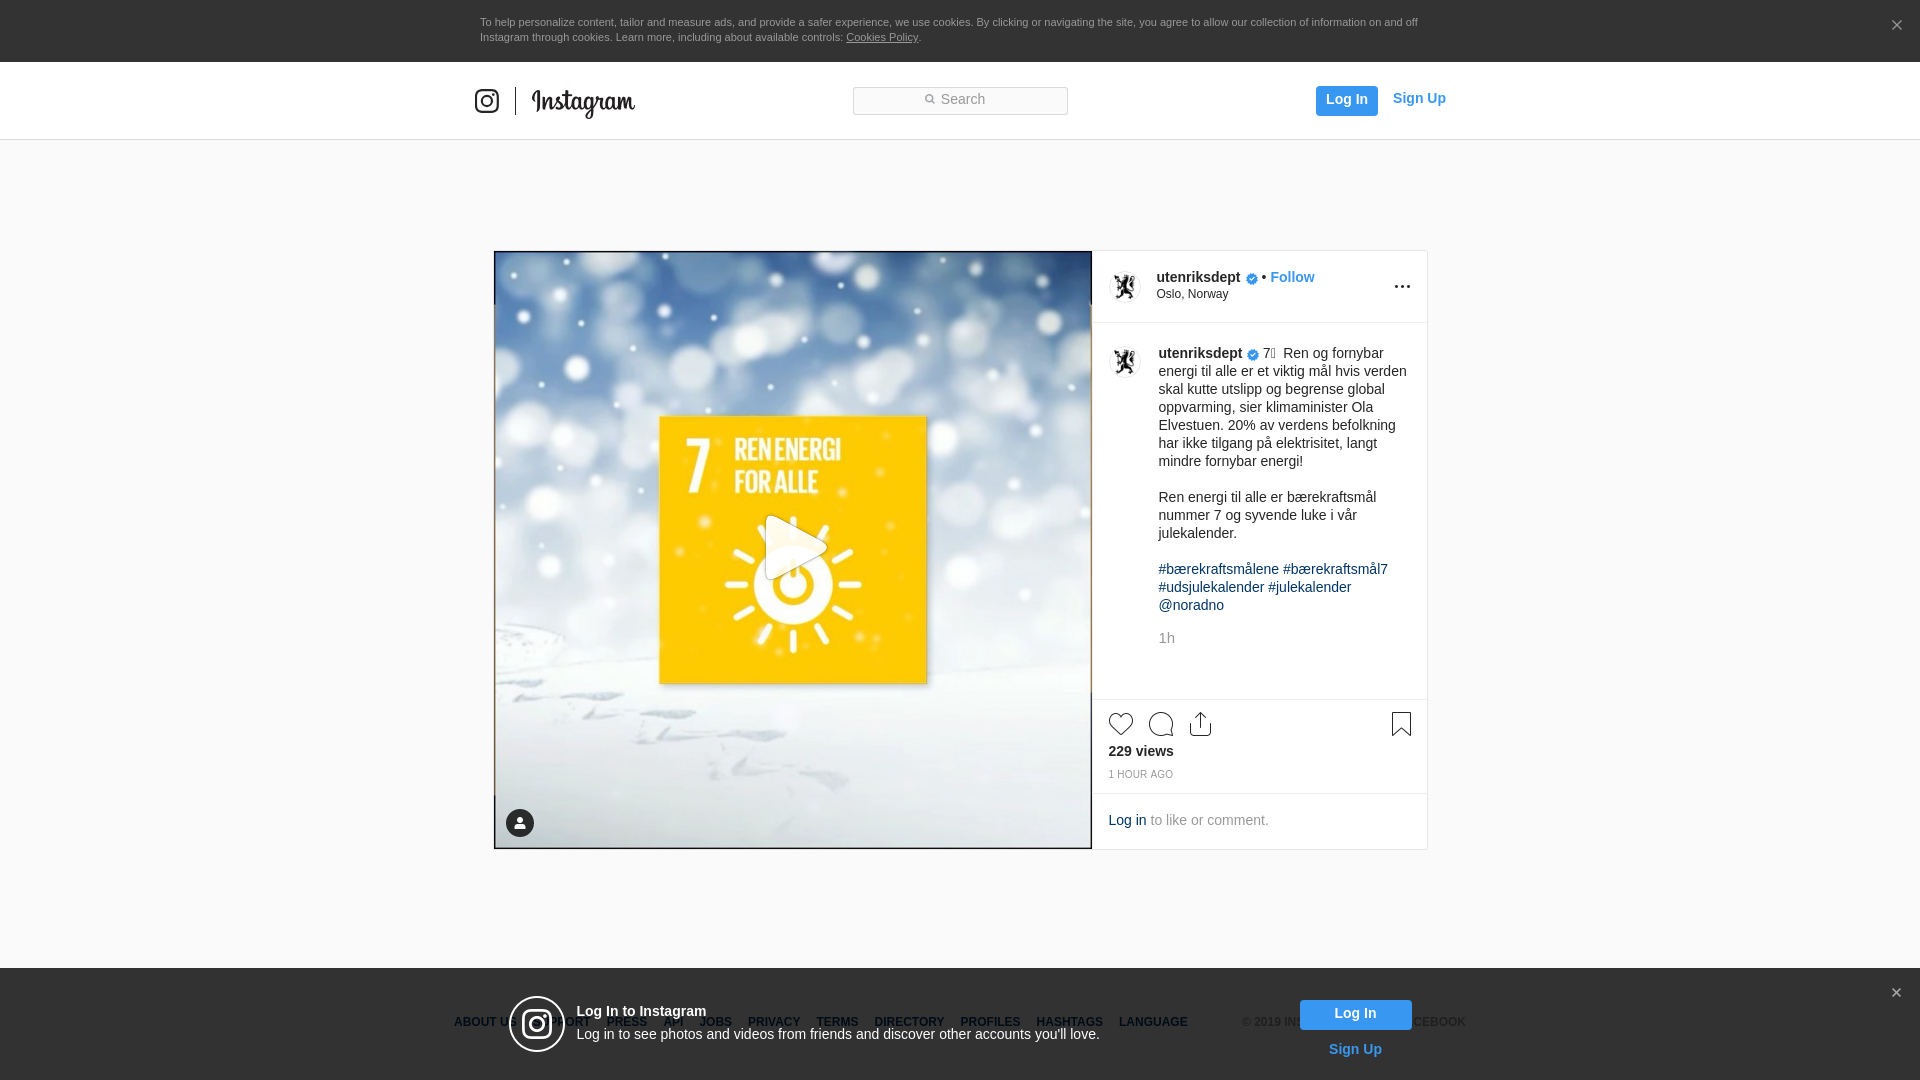Close the bottom Log In to Instagram banner
Viewport: 1920px width, 1080px height.
(1896, 993)
